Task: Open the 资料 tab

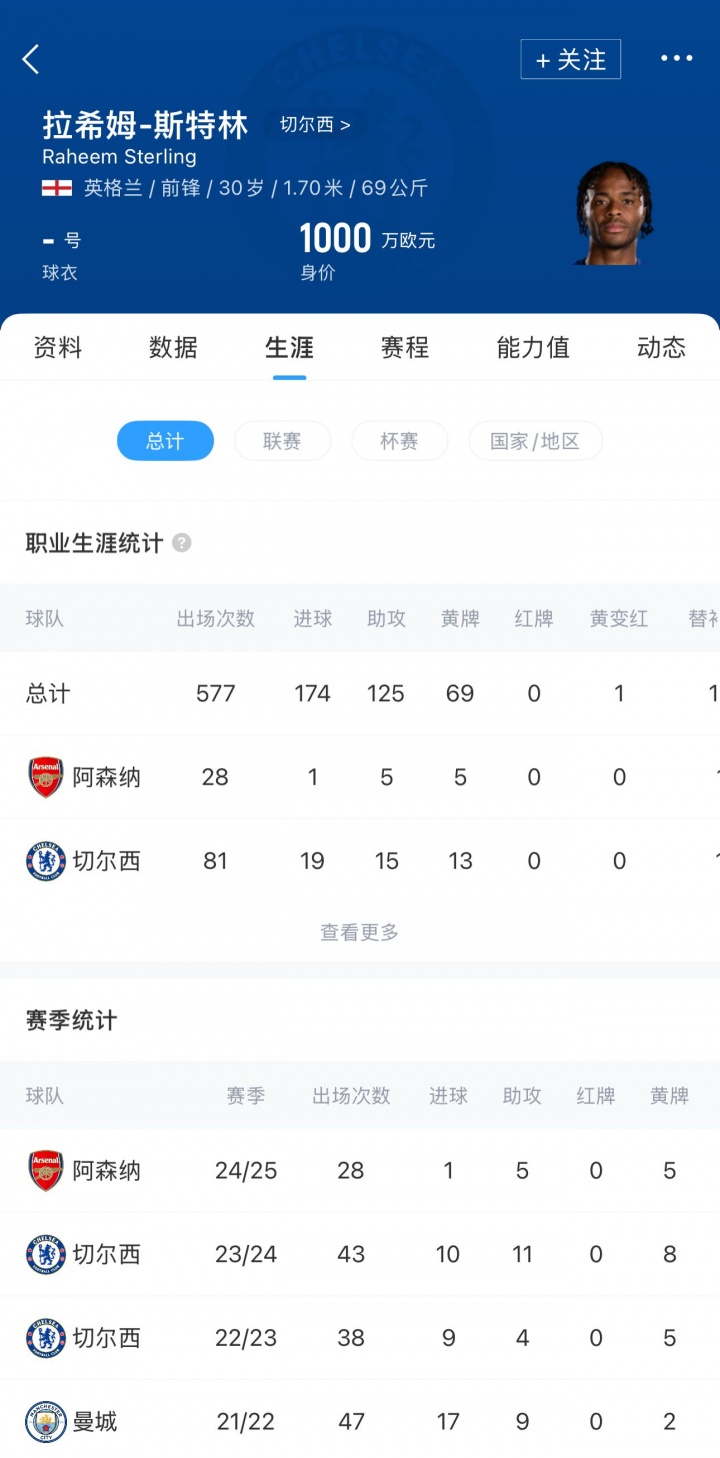Action: (58, 348)
